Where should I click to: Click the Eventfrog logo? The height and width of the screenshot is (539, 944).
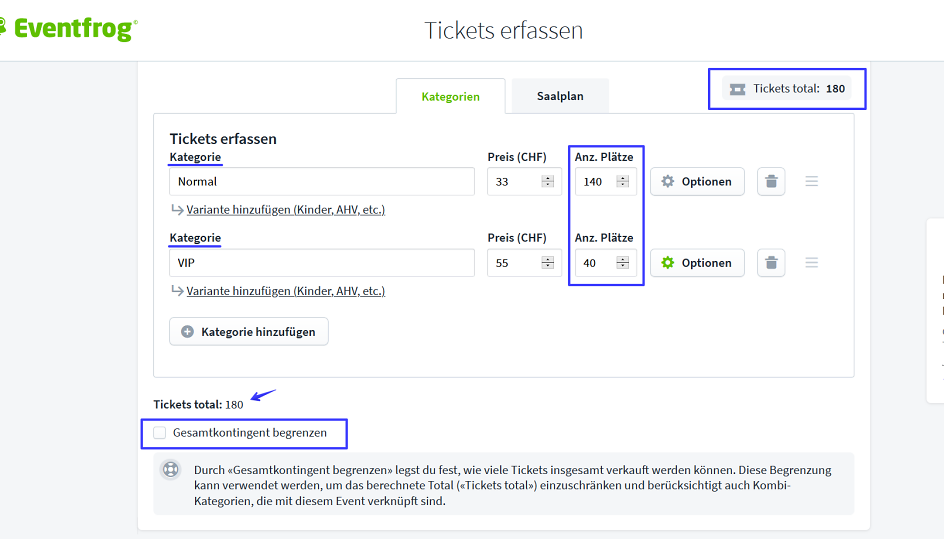coord(68,29)
